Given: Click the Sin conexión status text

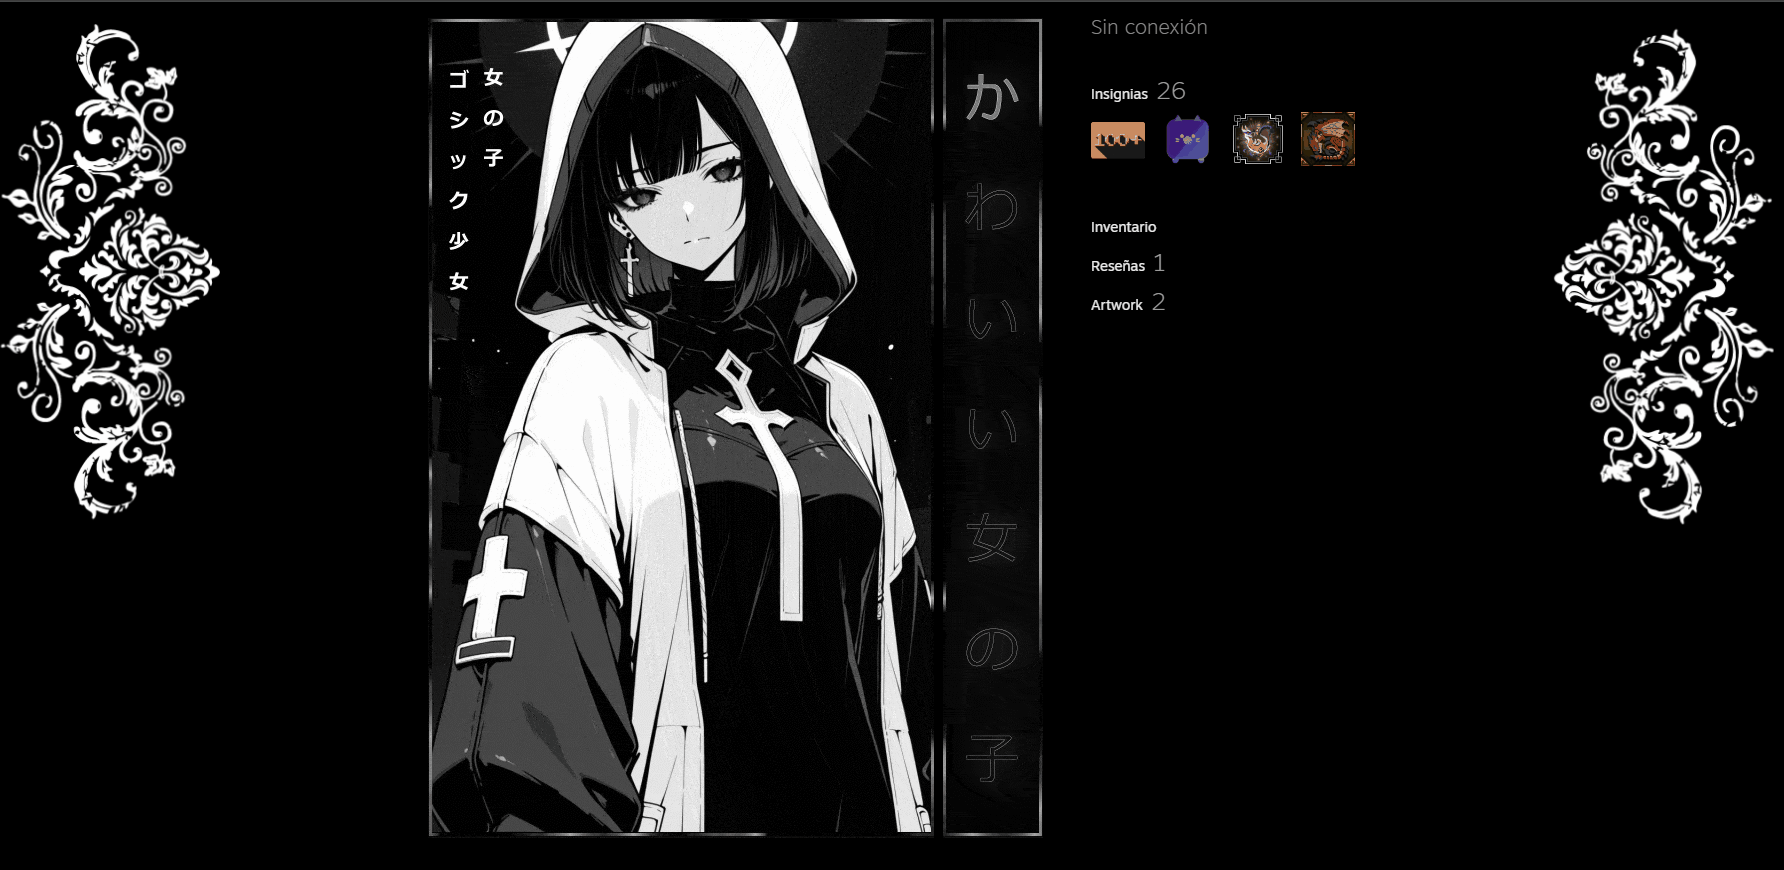Looking at the screenshot, I should (1149, 27).
